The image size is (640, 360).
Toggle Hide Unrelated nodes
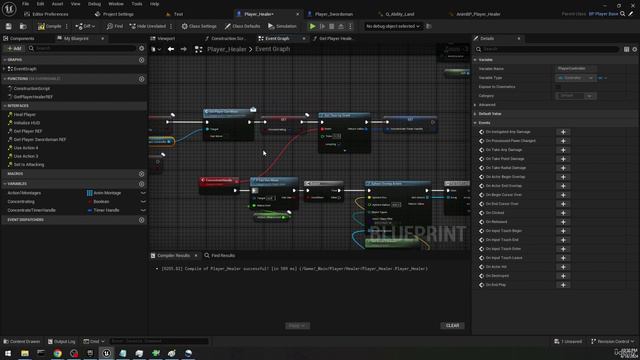point(148,26)
